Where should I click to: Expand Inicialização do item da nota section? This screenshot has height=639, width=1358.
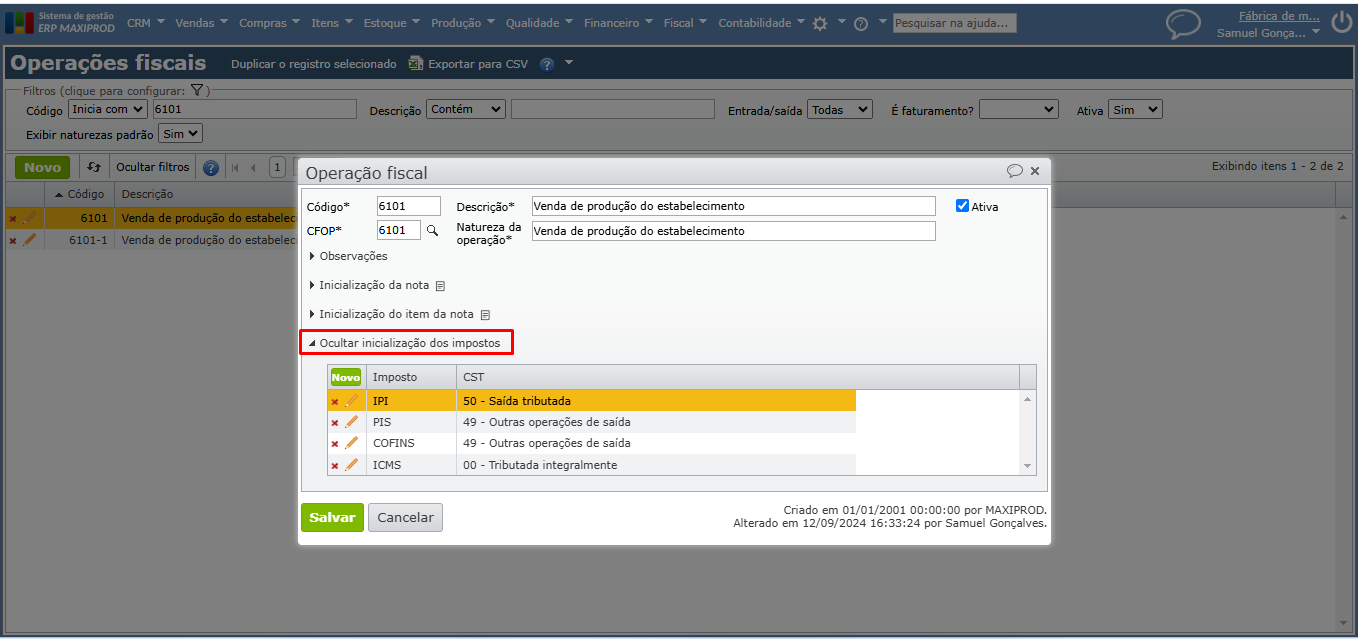391,314
